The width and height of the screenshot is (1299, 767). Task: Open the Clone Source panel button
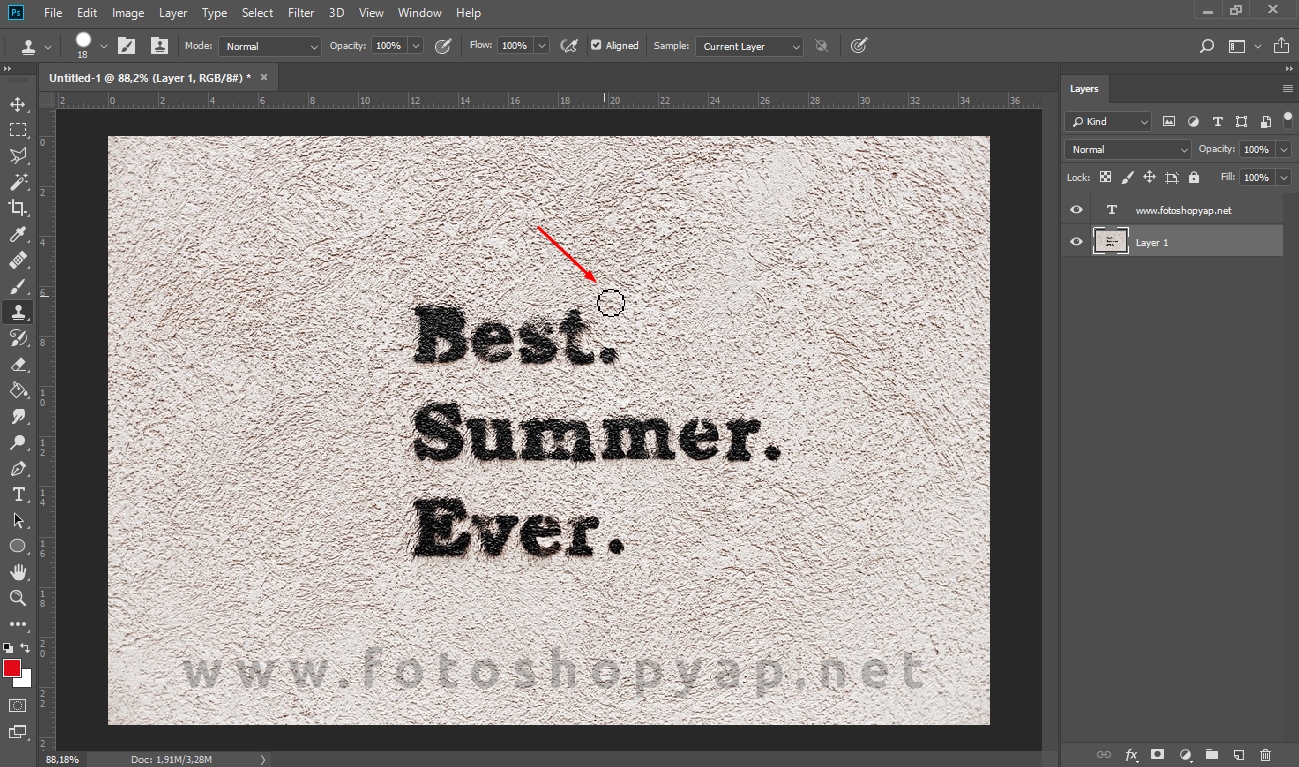click(159, 46)
